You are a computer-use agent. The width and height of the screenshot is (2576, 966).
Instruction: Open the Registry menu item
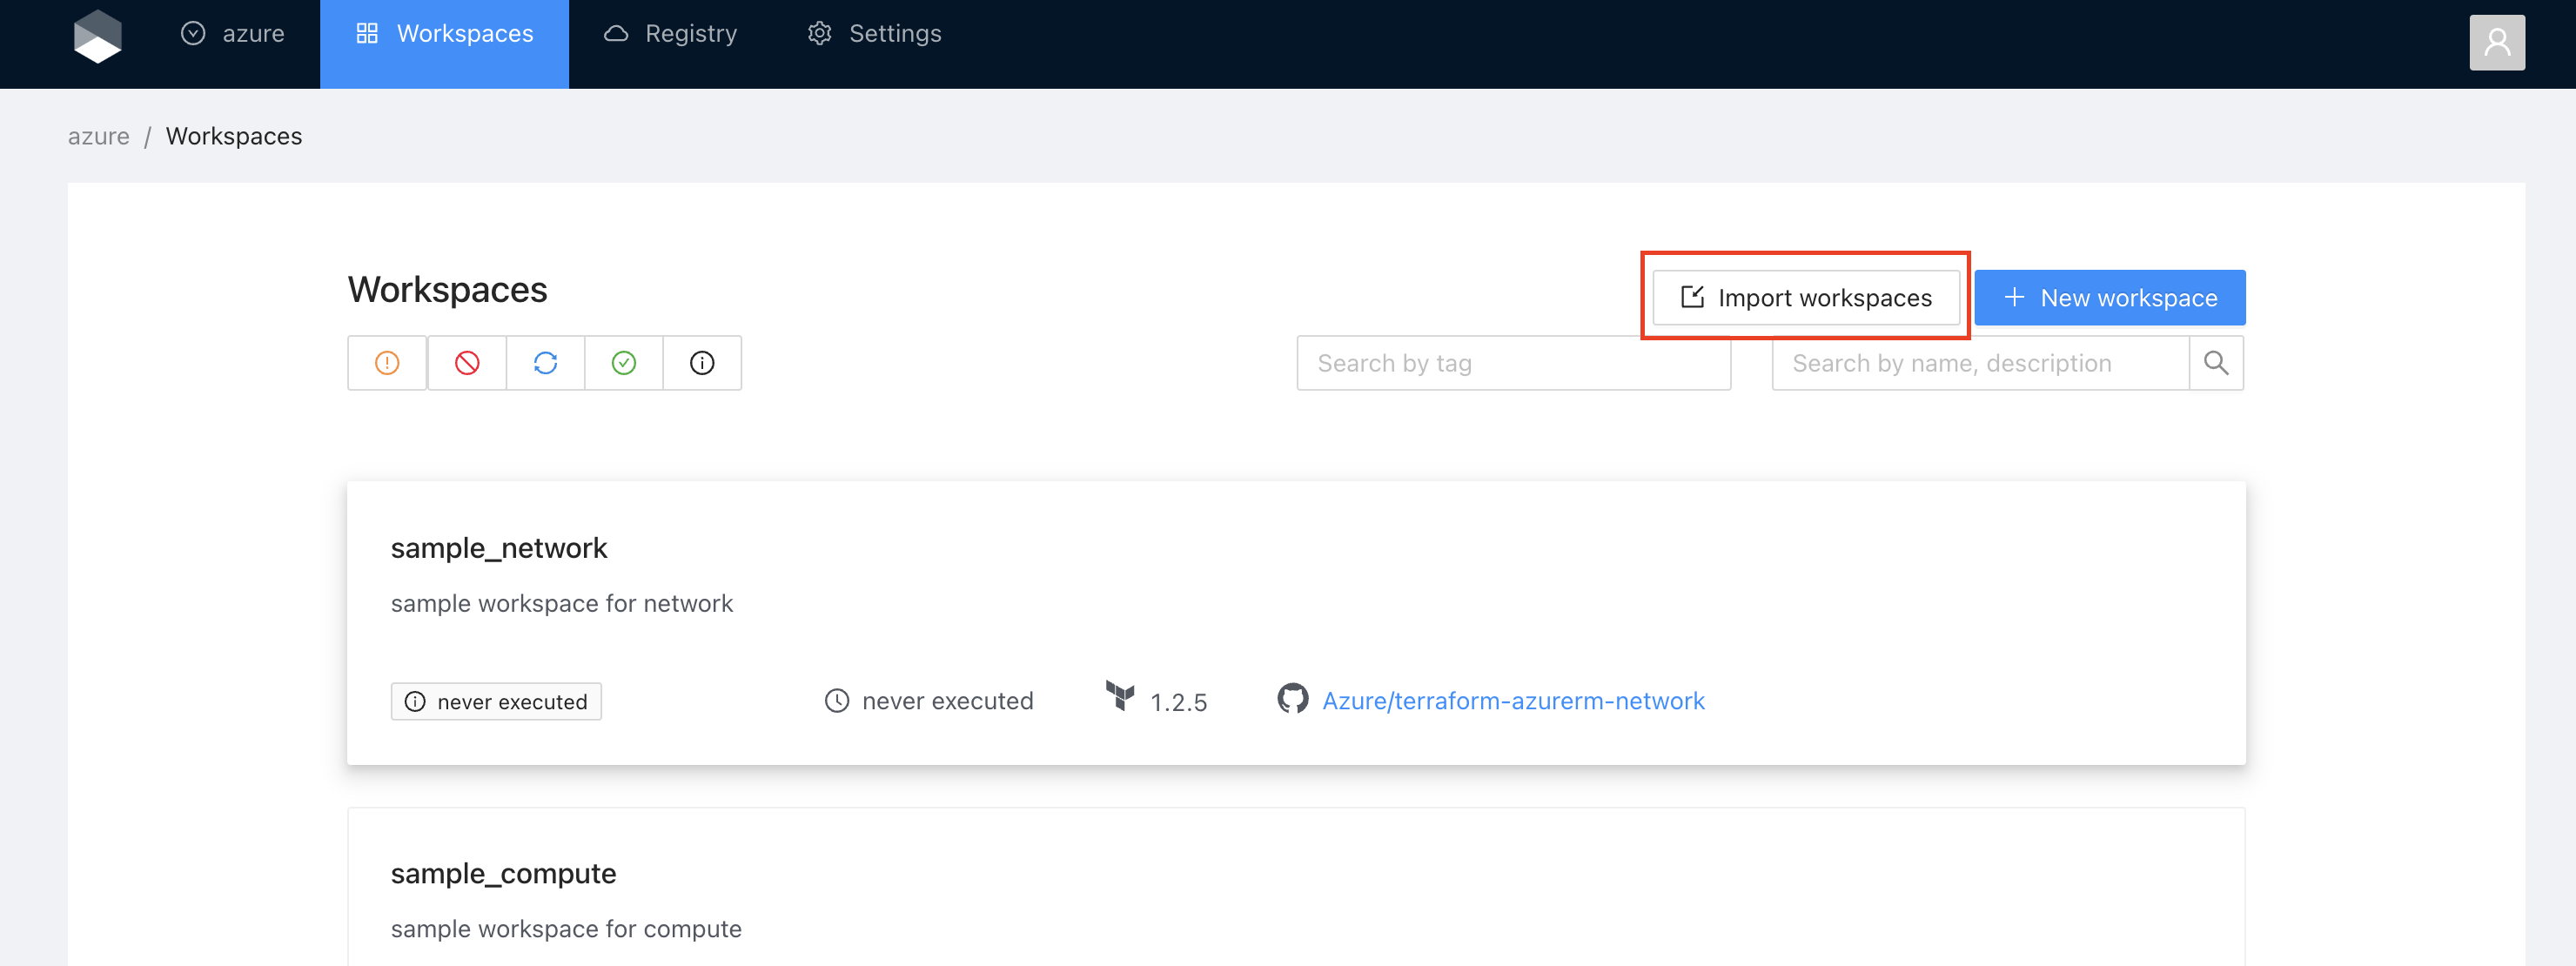pos(670,34)
